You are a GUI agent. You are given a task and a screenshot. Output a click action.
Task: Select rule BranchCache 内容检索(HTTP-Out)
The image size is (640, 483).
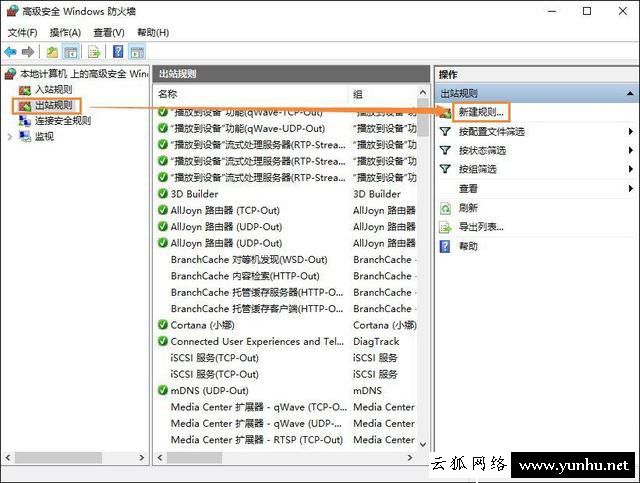pyautogui.click(x=245, y=276)
